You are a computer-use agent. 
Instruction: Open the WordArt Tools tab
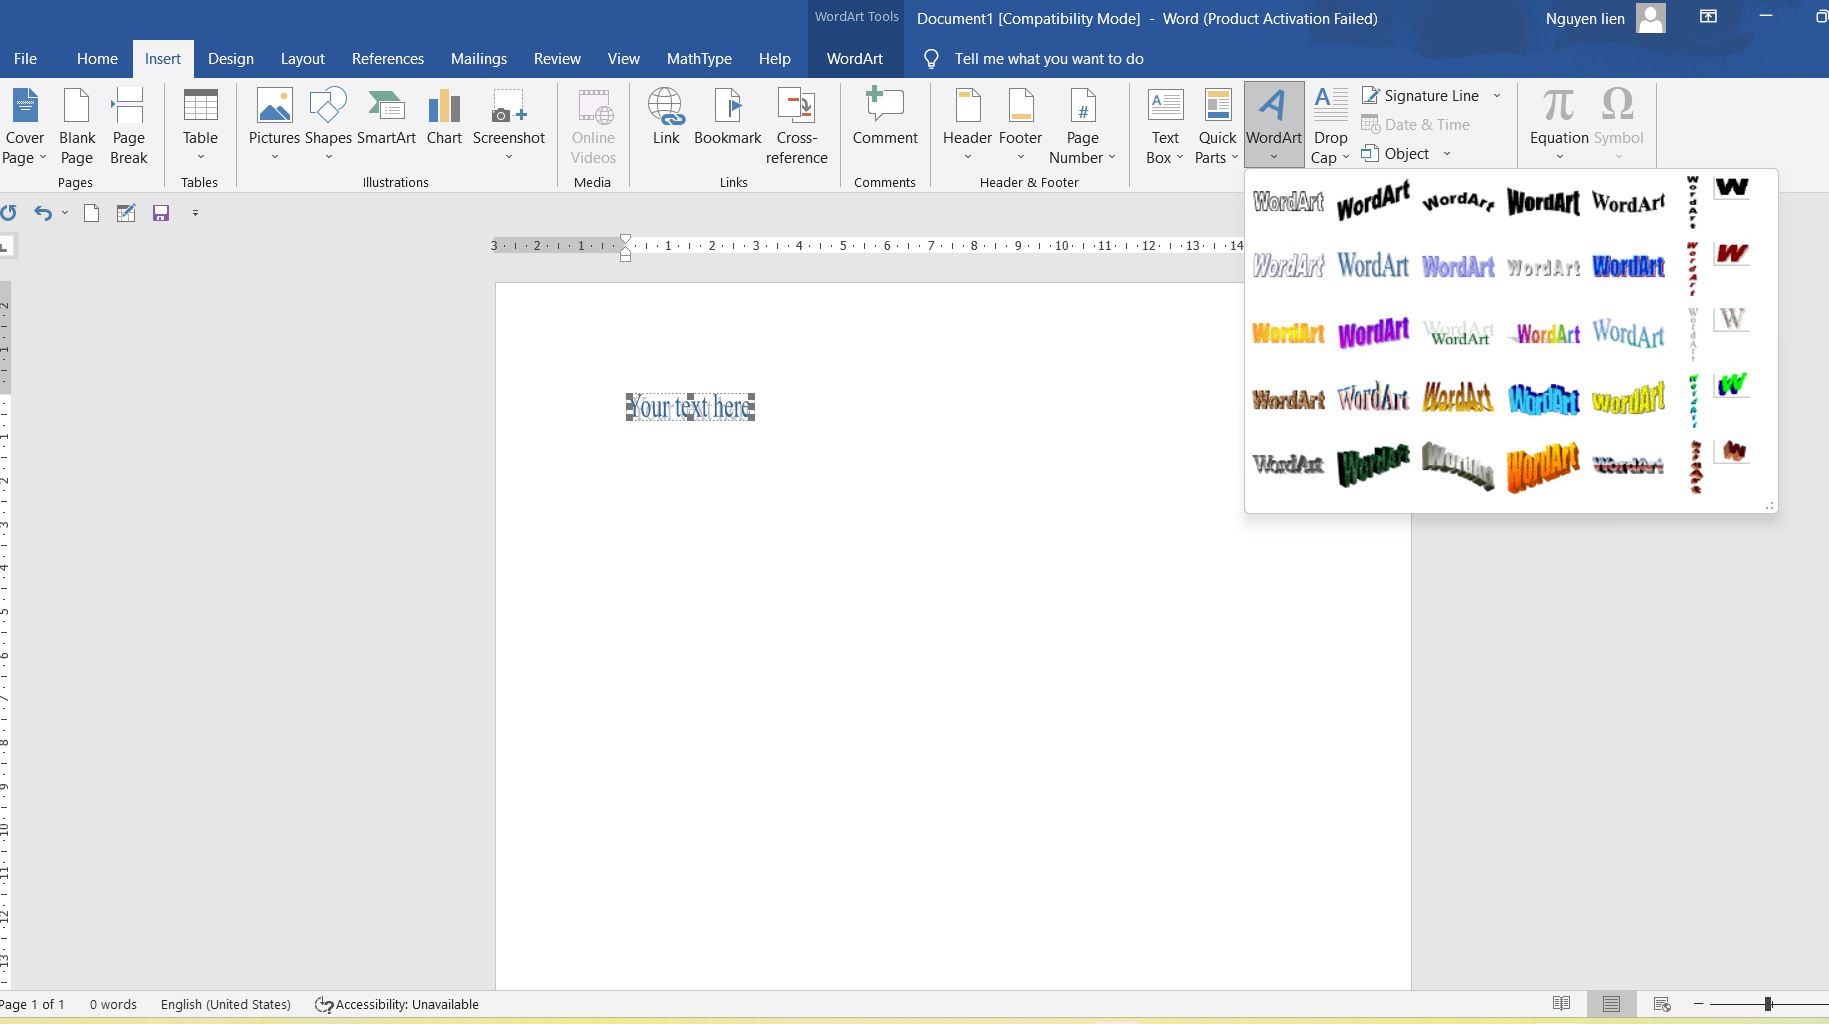pos(855,59)
